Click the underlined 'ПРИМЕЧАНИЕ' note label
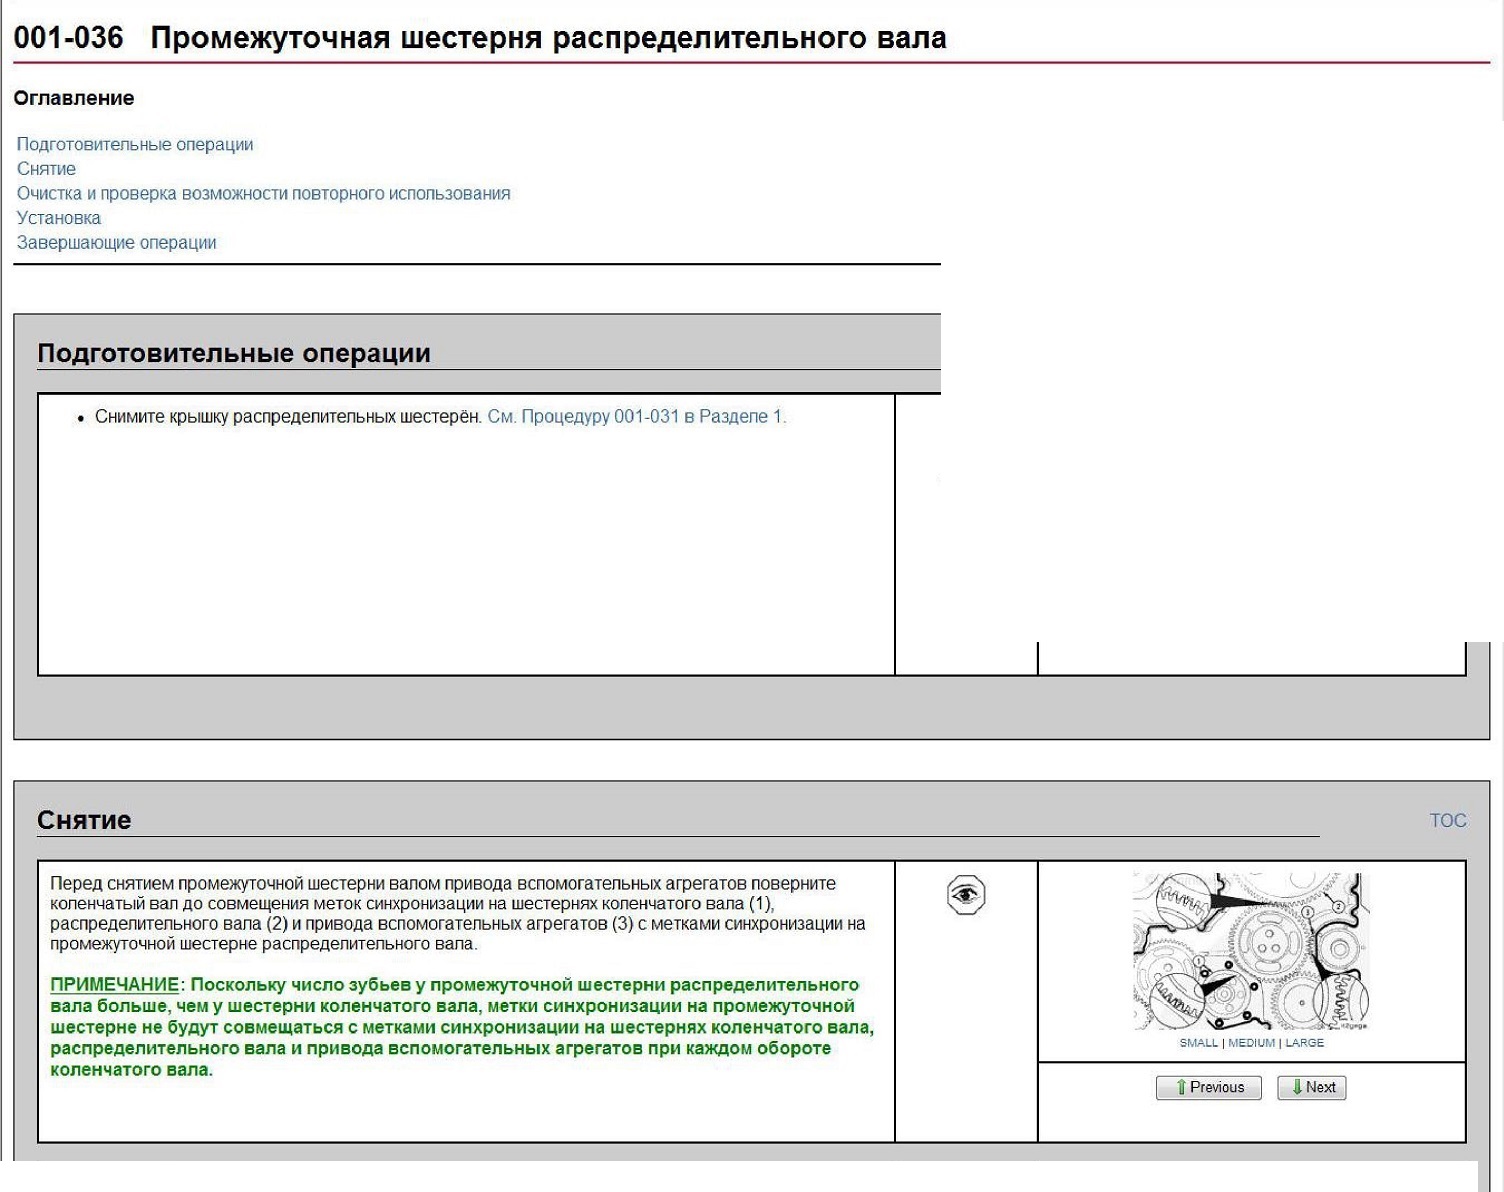The width and height of the screenshot is (1504, 1192). (114, 985)
